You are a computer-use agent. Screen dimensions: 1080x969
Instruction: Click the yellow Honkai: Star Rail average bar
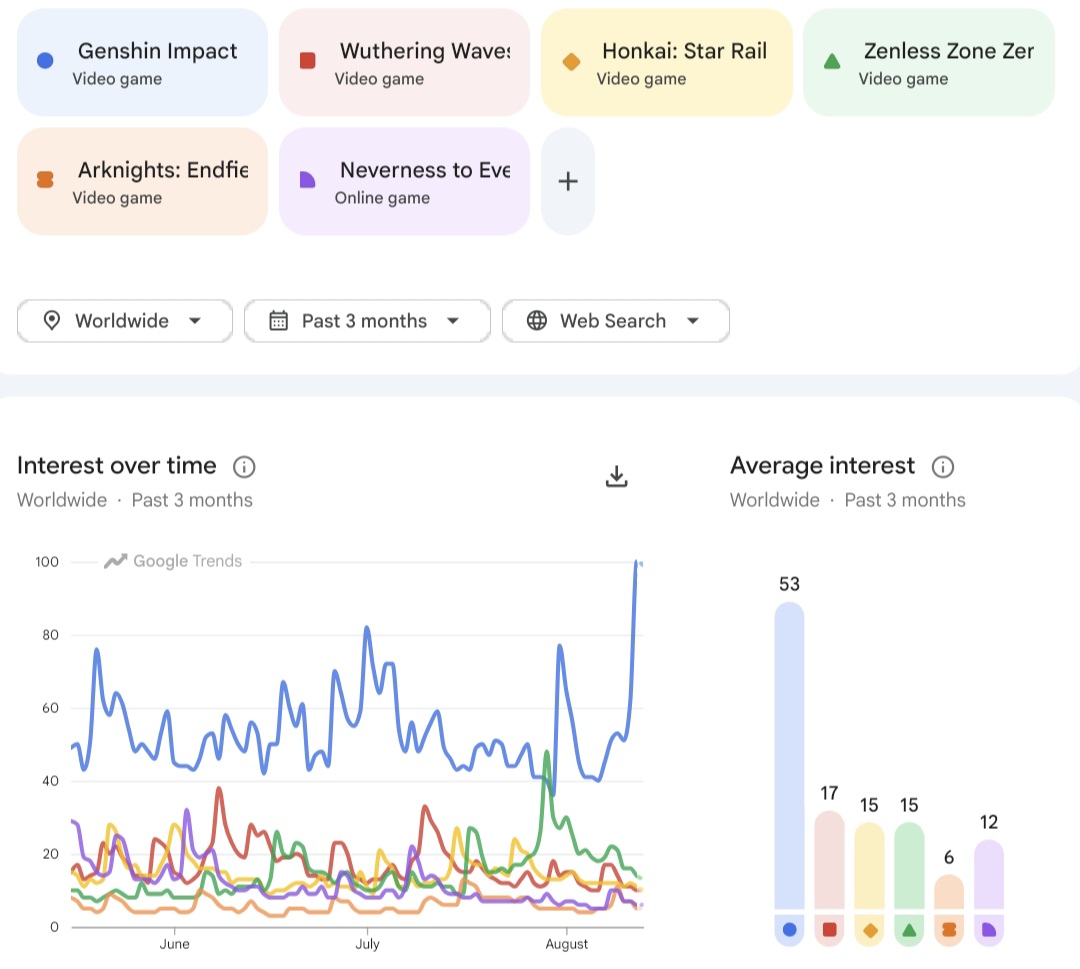tap(869, 866)
